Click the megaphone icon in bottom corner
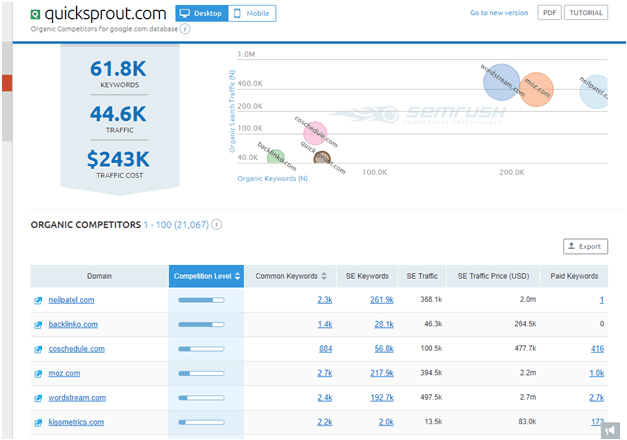 coord(610,430)
